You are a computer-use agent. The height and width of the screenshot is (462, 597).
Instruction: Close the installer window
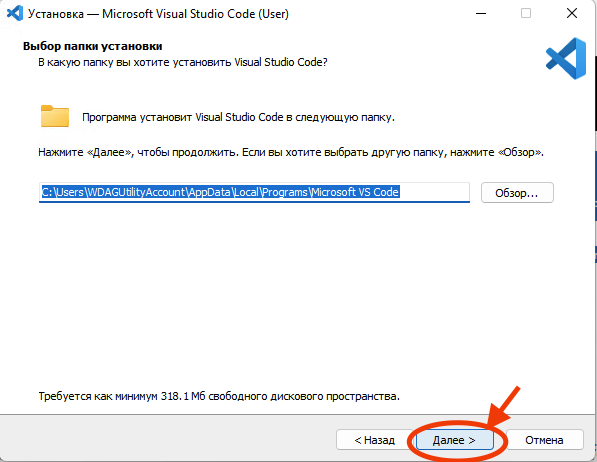tap(571, 13)
